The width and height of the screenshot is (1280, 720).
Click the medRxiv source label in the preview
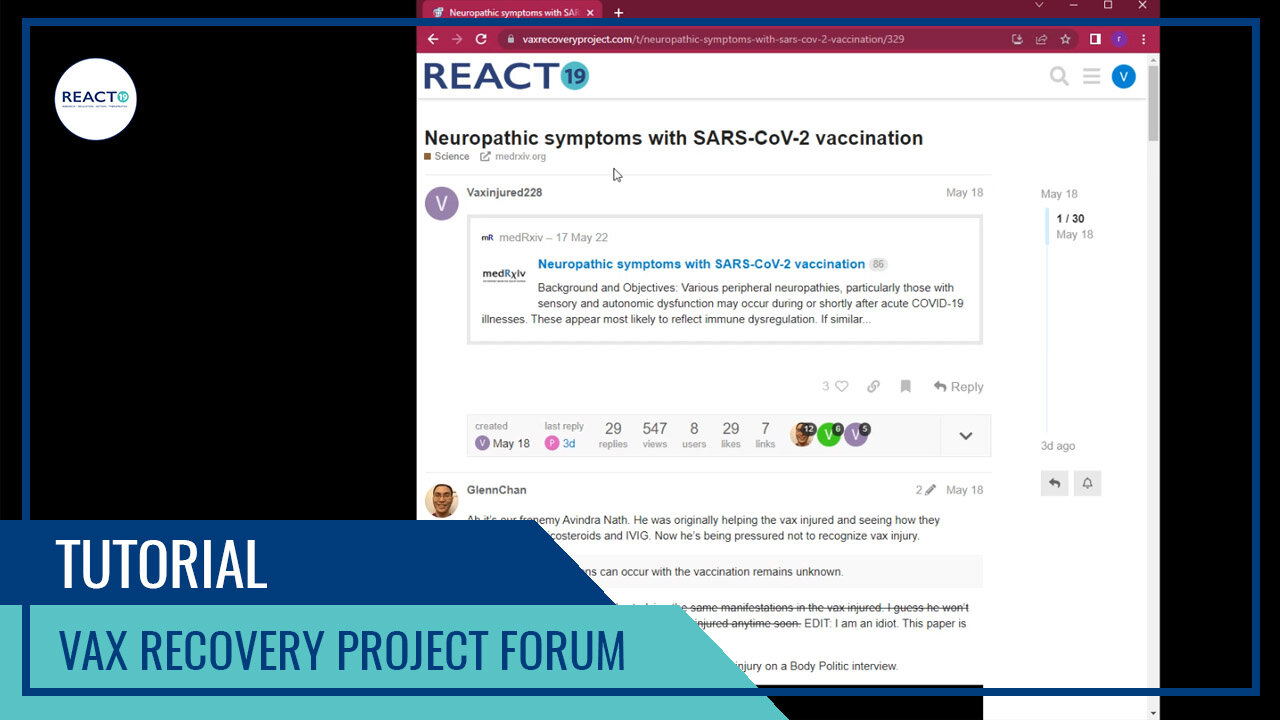[x=554, y=238]
